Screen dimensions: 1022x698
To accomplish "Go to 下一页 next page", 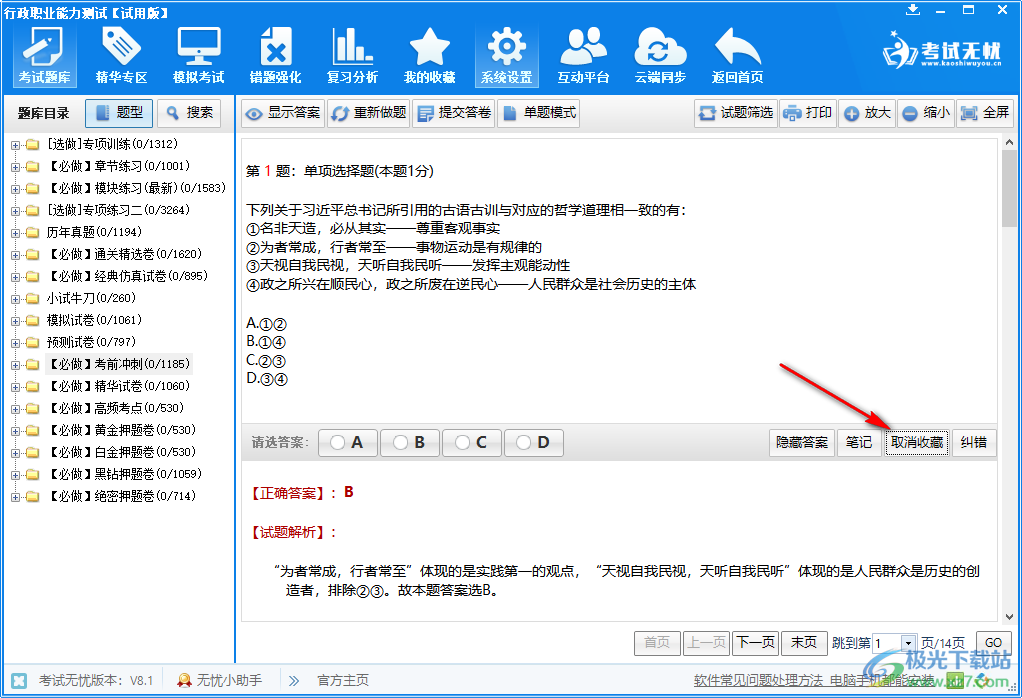I will (x=755, y=642).
